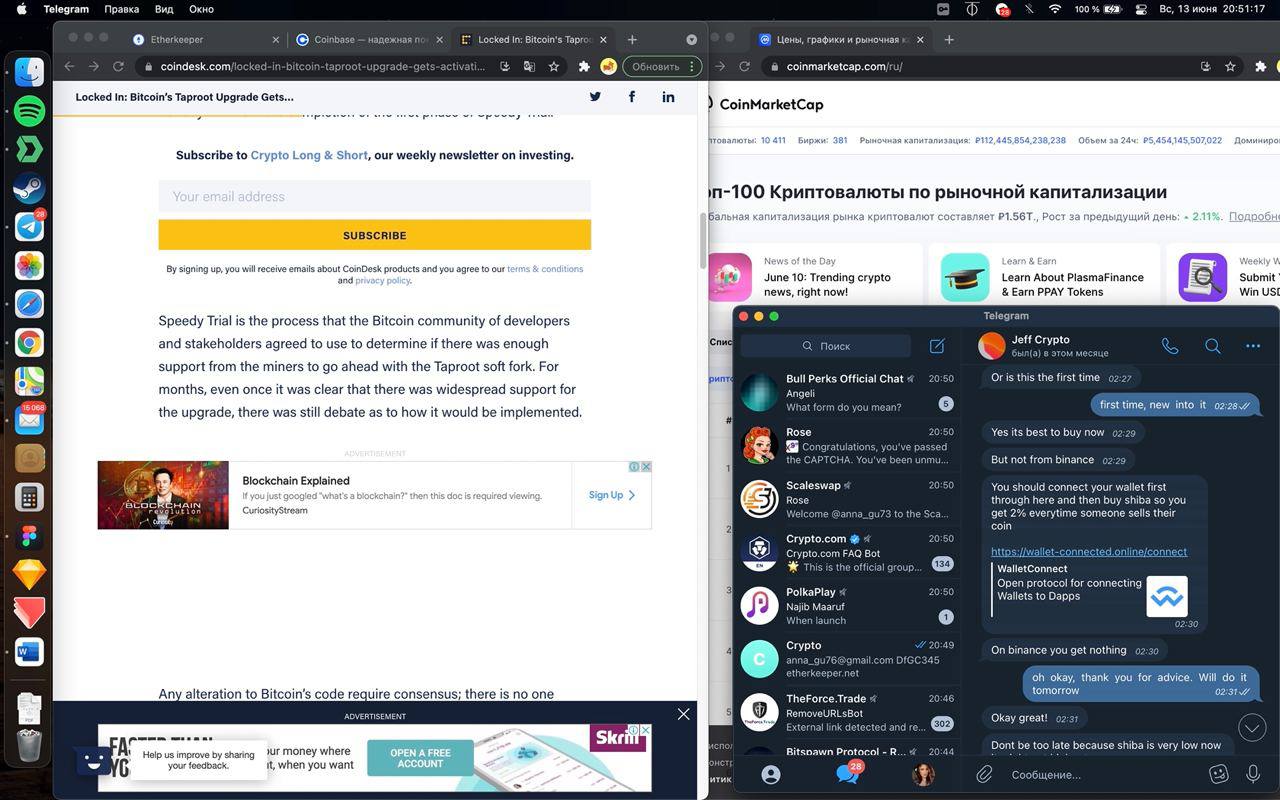Click the translate page icon in CoinDesk address bar
1280x800 pixels.
pos(530,67)
